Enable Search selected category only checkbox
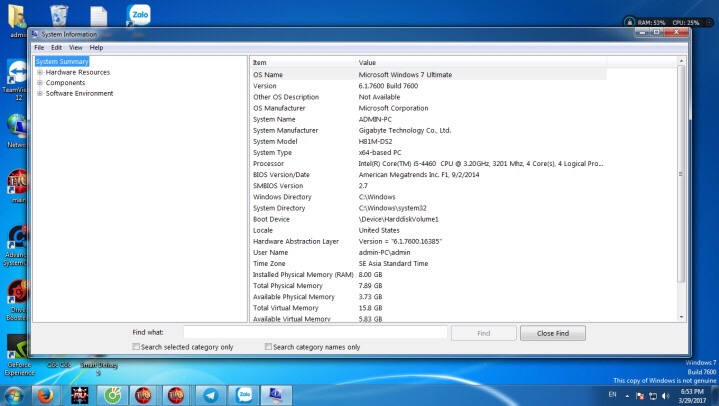The width and height of the screenshot is (719, 406). pyautogui.click(x=136, y=347)
